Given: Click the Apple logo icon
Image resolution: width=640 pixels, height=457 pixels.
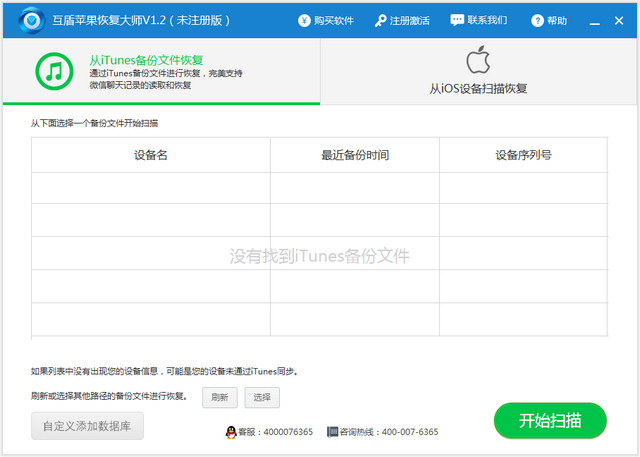Looking at the screenshot, I should pos(478,60).
